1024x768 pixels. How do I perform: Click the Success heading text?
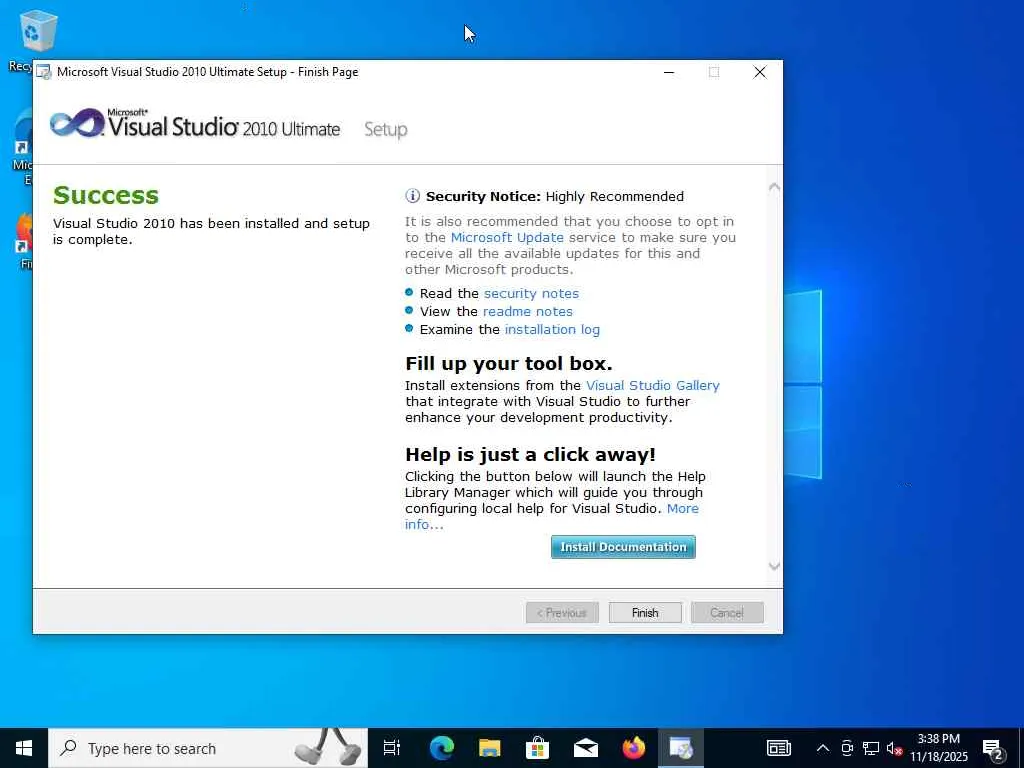(x=106, y=195)
